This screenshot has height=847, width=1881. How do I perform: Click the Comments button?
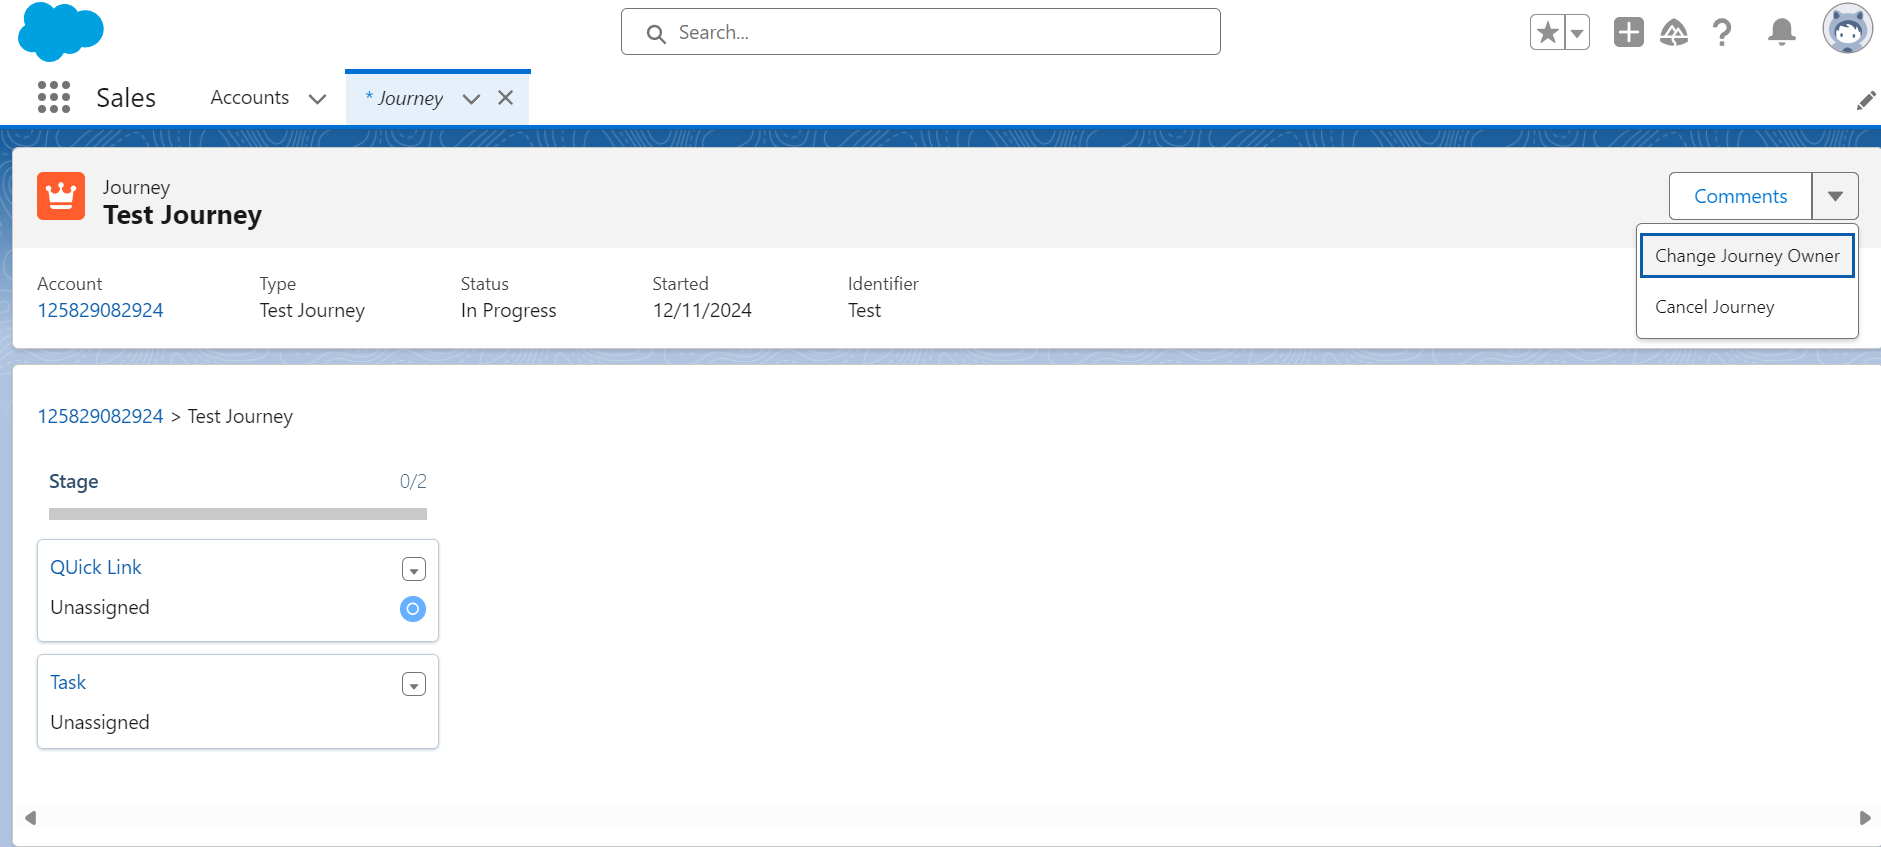coord(1740,197)
